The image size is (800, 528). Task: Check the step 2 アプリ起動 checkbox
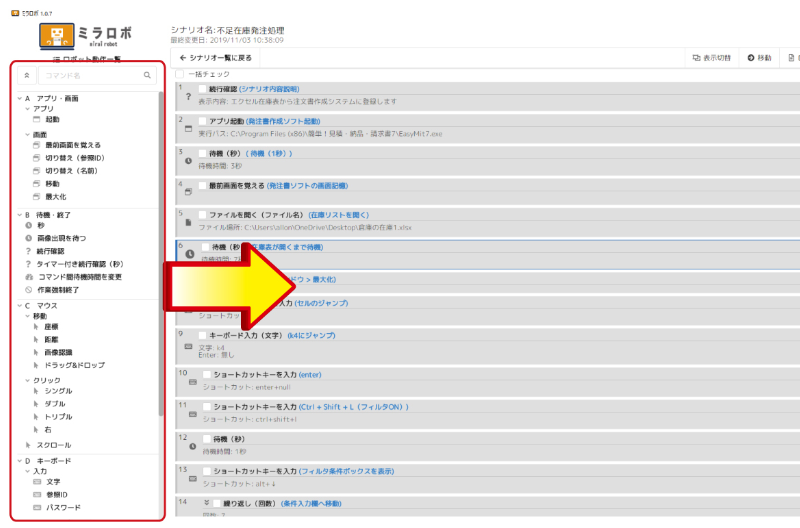point(202,121)
